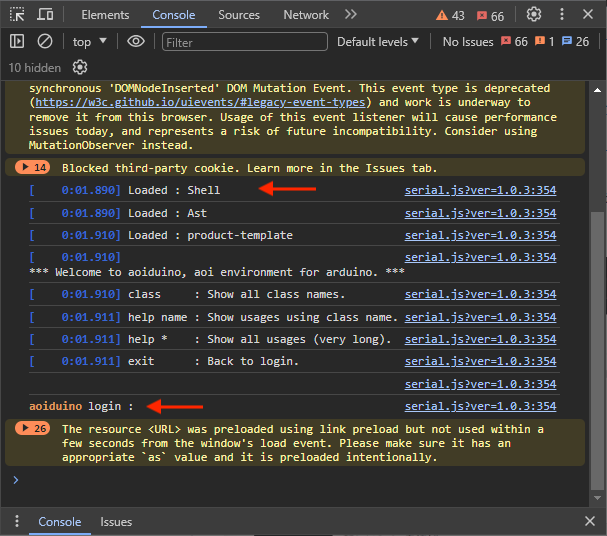Switch to the Sources tab
Viewport: 607px width, 536px height.
(x=239, y=15)
